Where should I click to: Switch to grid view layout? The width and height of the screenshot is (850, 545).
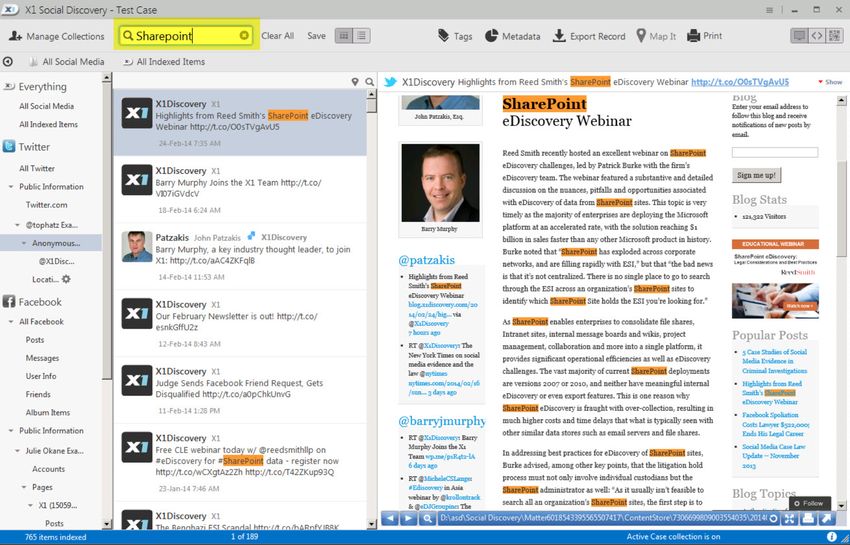344,36
